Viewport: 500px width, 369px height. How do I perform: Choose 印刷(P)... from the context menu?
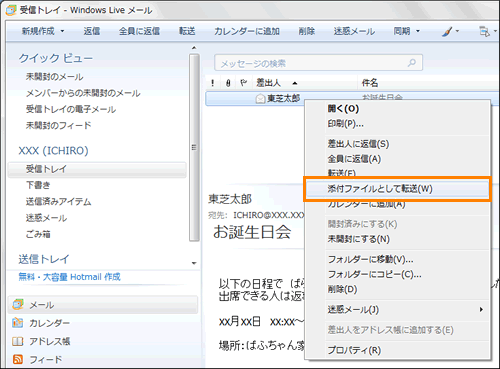(x=345, y=124)
